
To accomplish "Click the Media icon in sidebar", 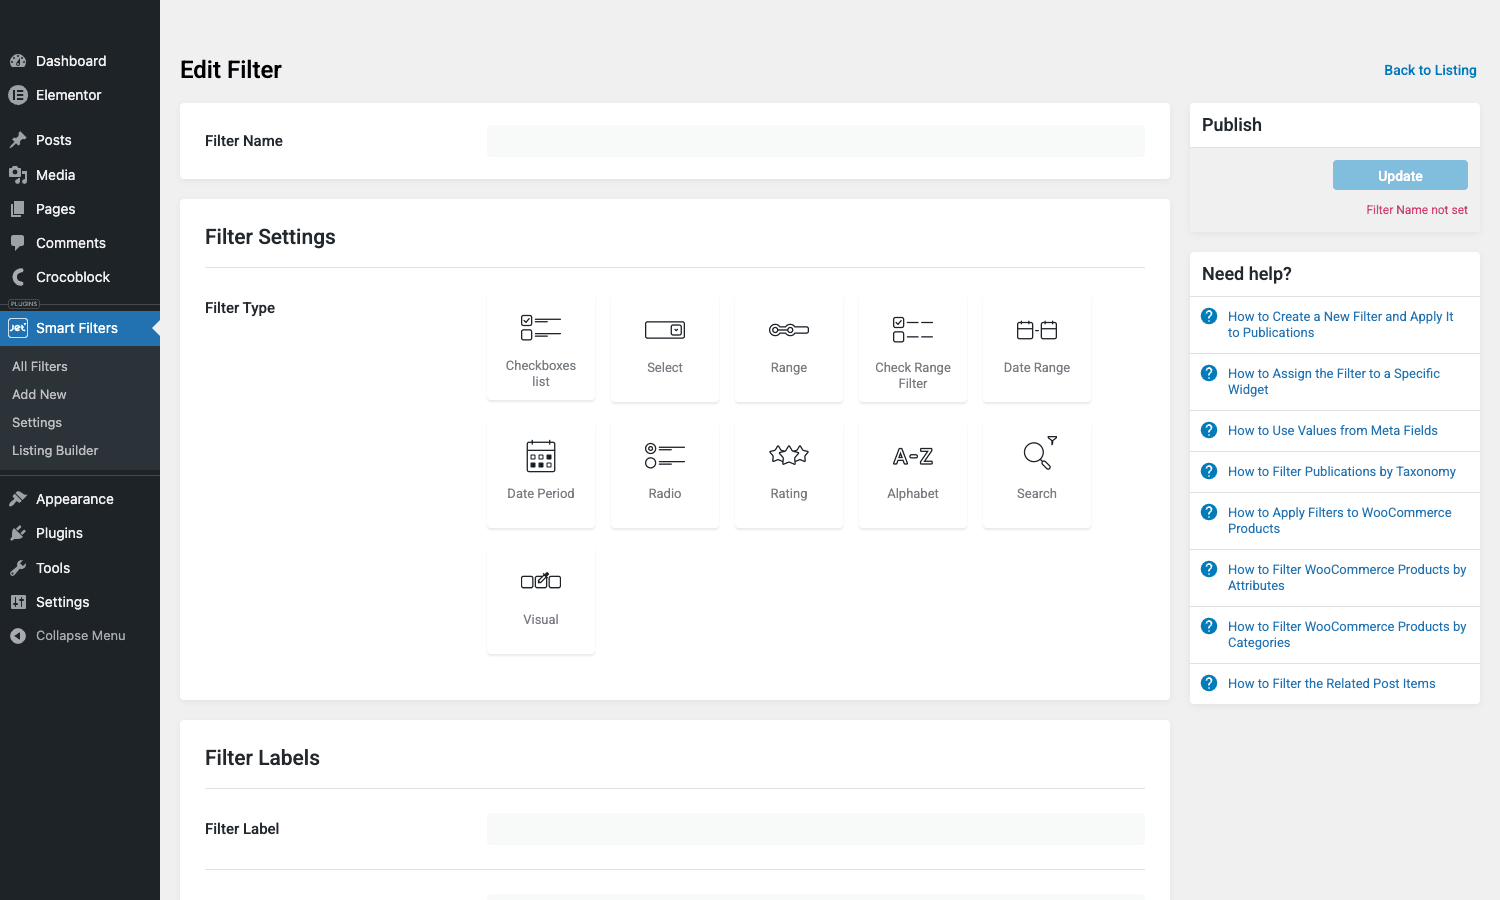I will (x=18, y=175).
